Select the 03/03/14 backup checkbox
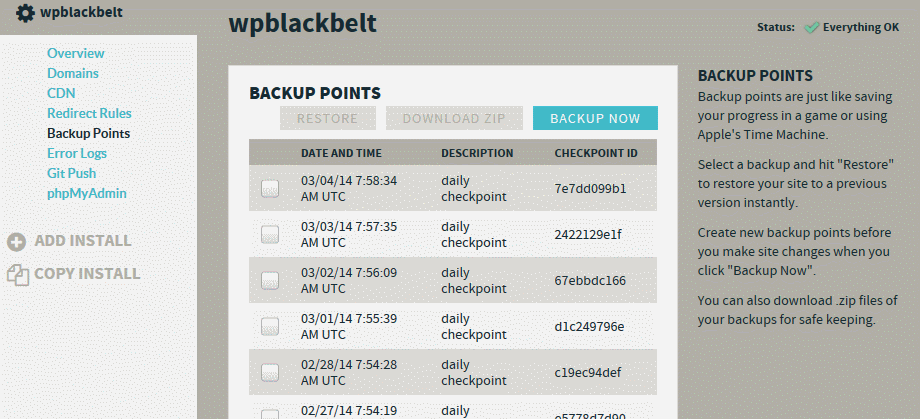Viewport: 920px width, 419px height. (x=270, y=234)
